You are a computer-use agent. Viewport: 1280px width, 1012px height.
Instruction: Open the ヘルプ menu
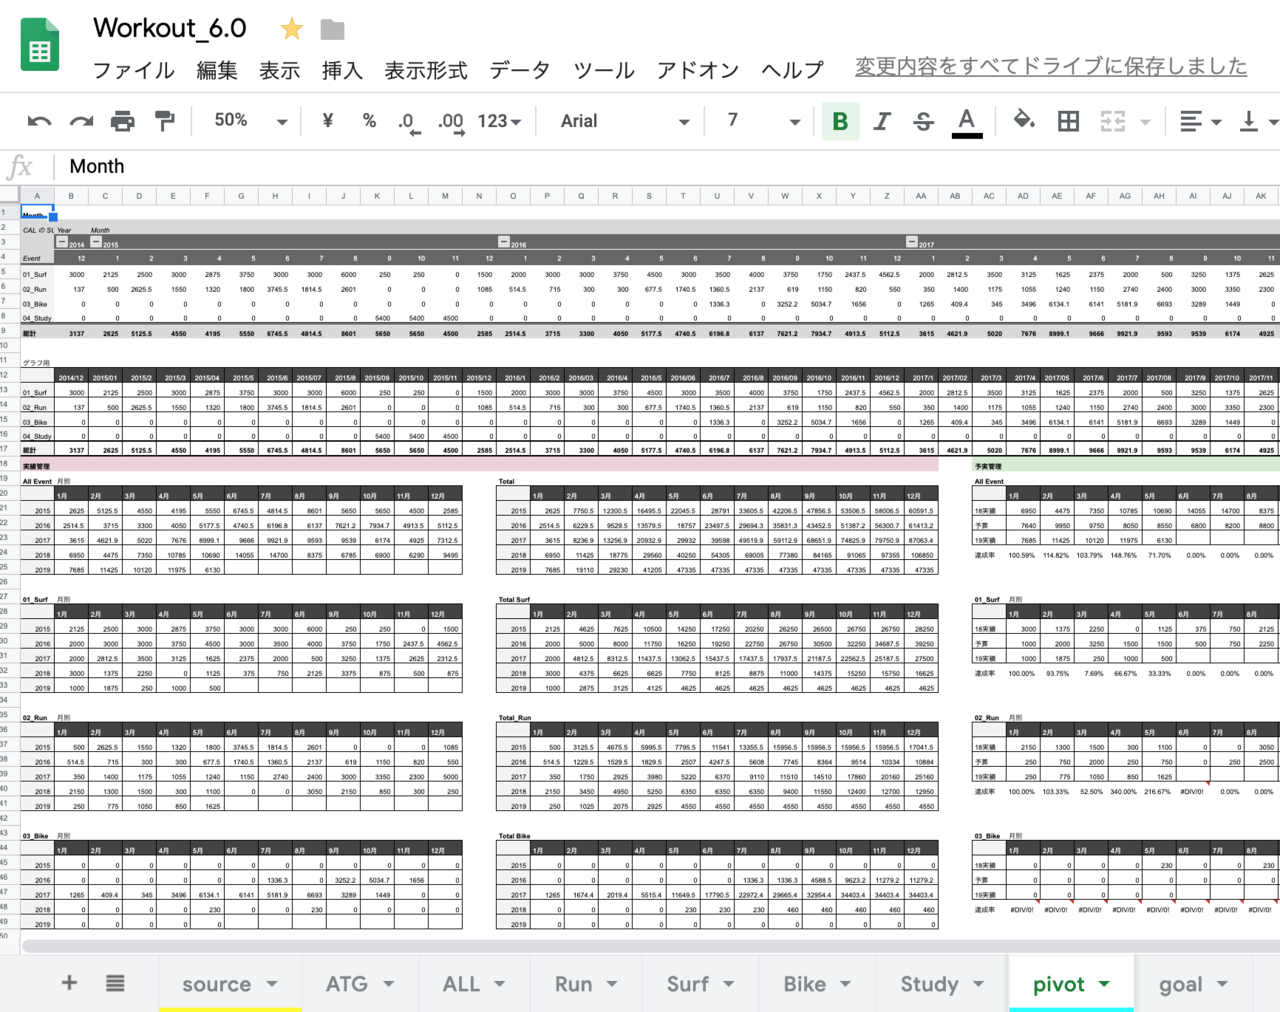793,70
